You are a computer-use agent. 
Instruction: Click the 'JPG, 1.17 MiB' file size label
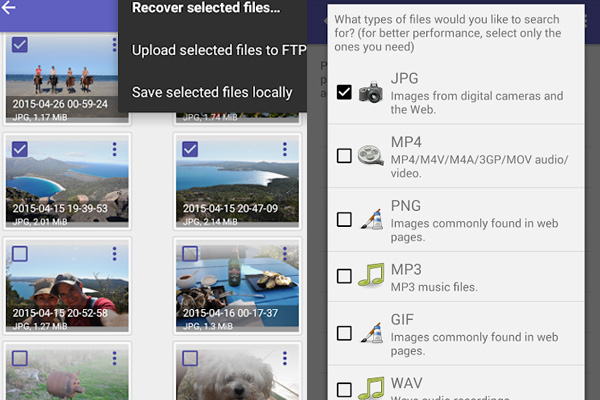pyautogui.click(x=40, y=117)
